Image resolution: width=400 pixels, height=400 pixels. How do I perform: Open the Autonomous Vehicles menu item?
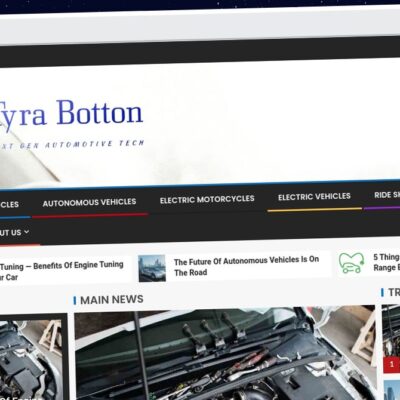tap(89, 202)
